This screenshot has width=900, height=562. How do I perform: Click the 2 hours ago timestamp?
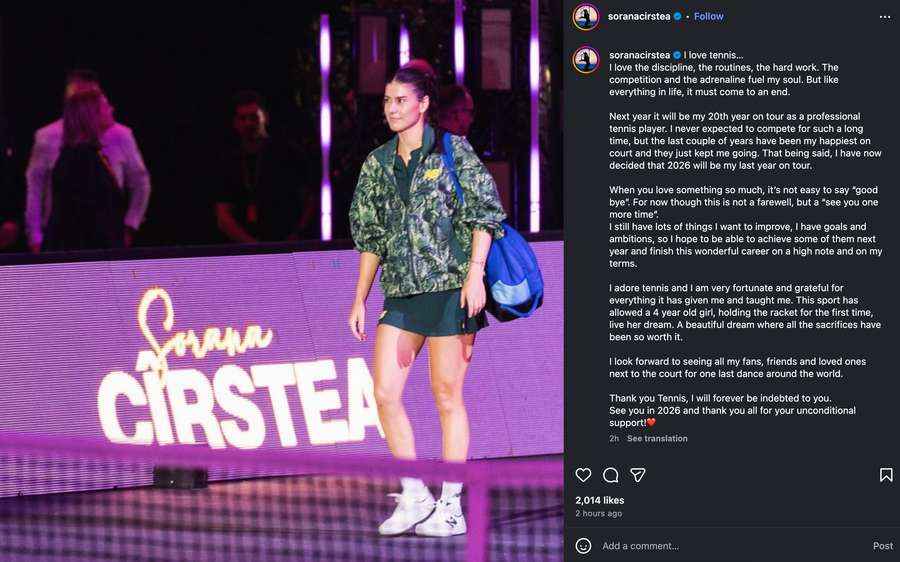click(x=599, y=513)
